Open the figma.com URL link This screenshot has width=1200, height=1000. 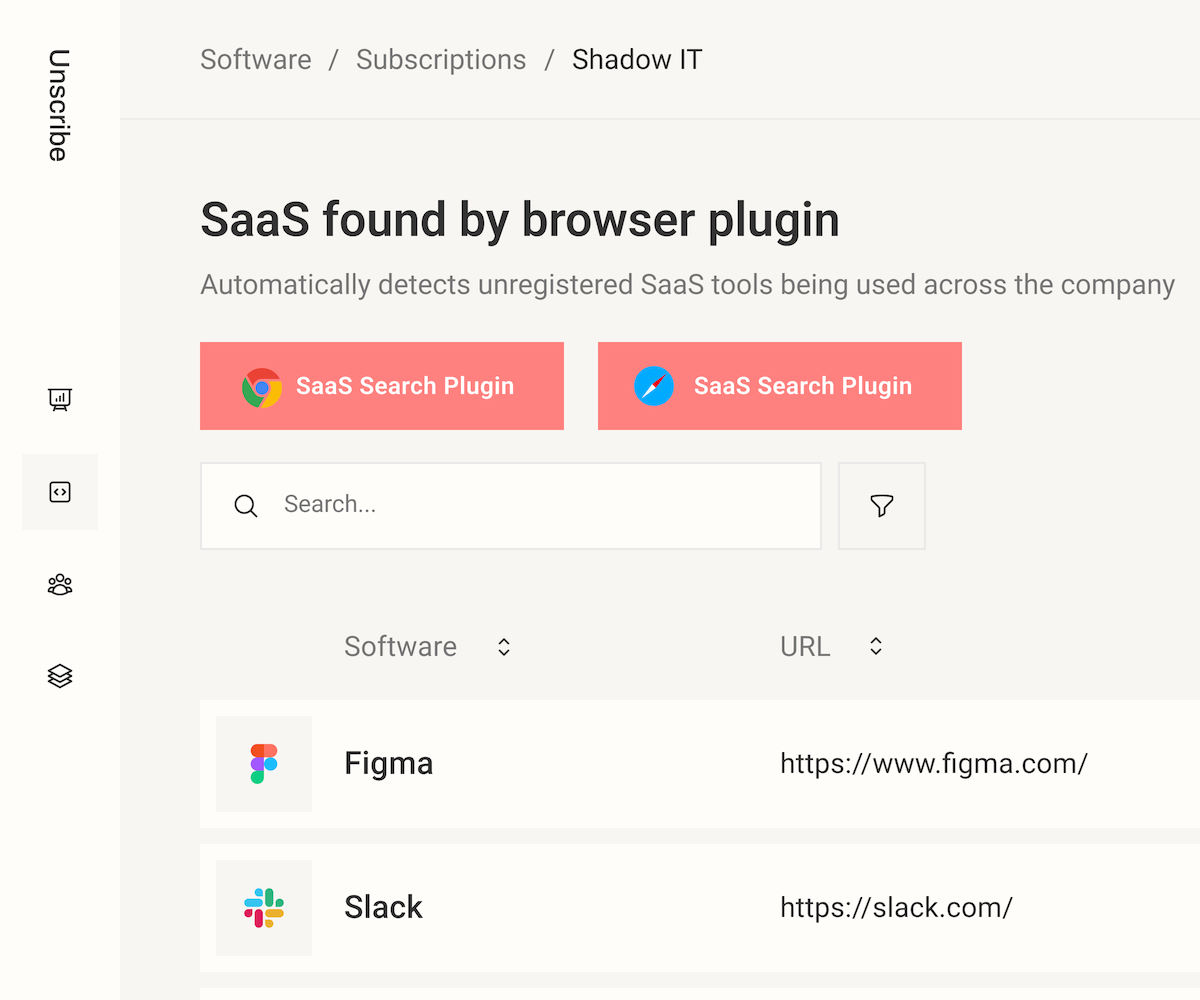934,763
